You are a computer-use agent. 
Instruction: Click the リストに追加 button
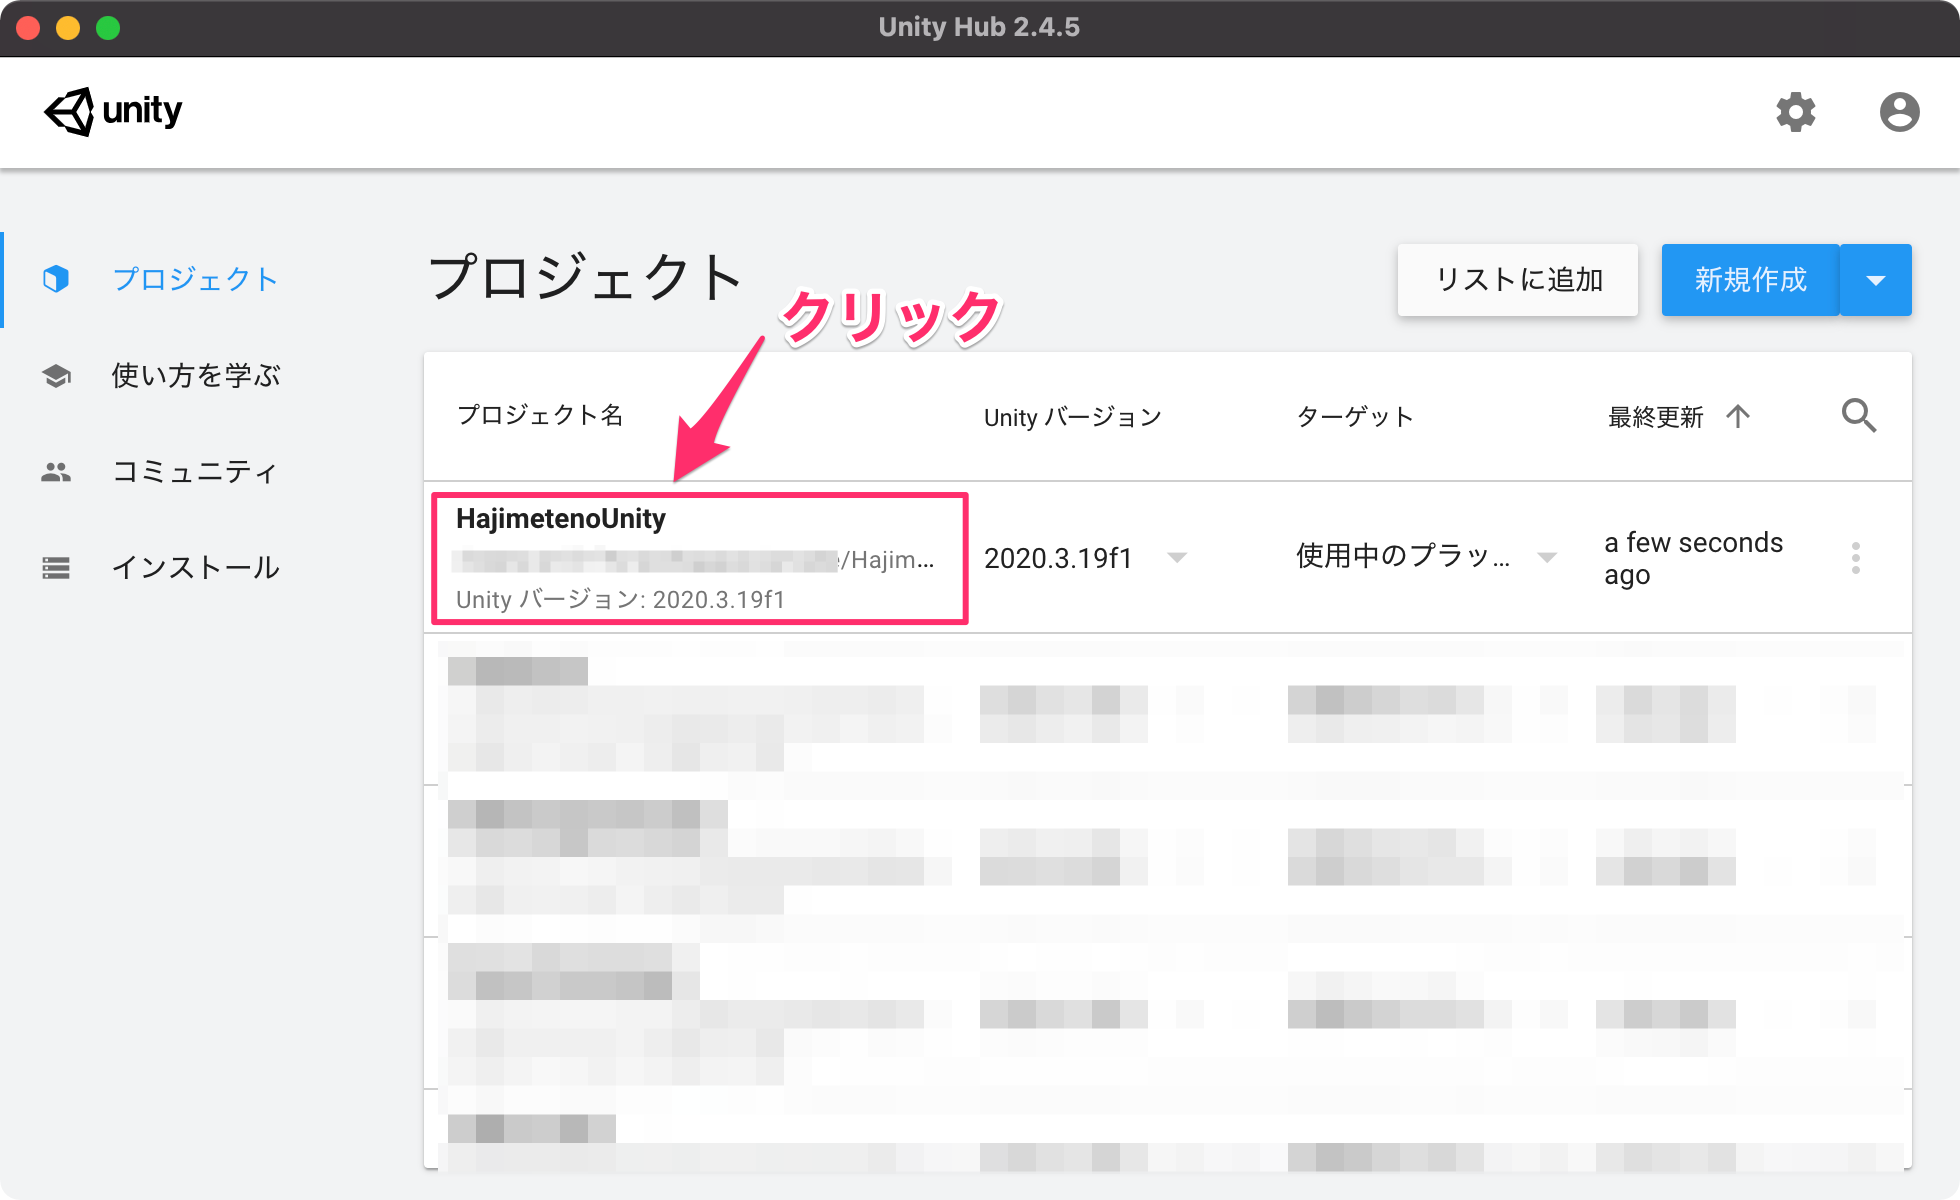click(x=1518, y=280)
